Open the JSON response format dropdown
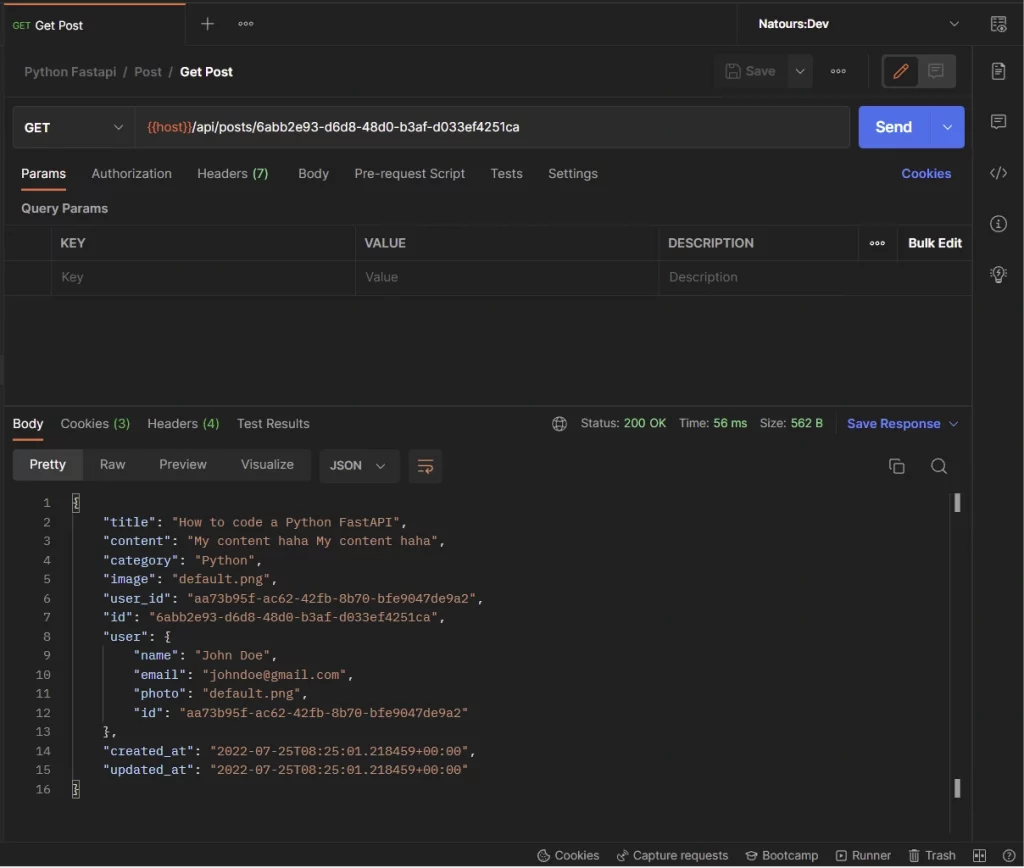The height and width of the screenshot is (868, 1024). (x=358, y=465)
